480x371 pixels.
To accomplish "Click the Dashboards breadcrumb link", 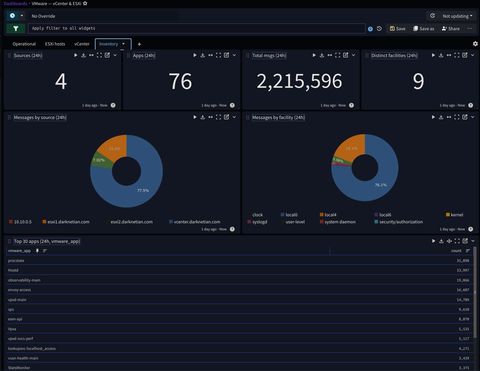I will point(16,3).
